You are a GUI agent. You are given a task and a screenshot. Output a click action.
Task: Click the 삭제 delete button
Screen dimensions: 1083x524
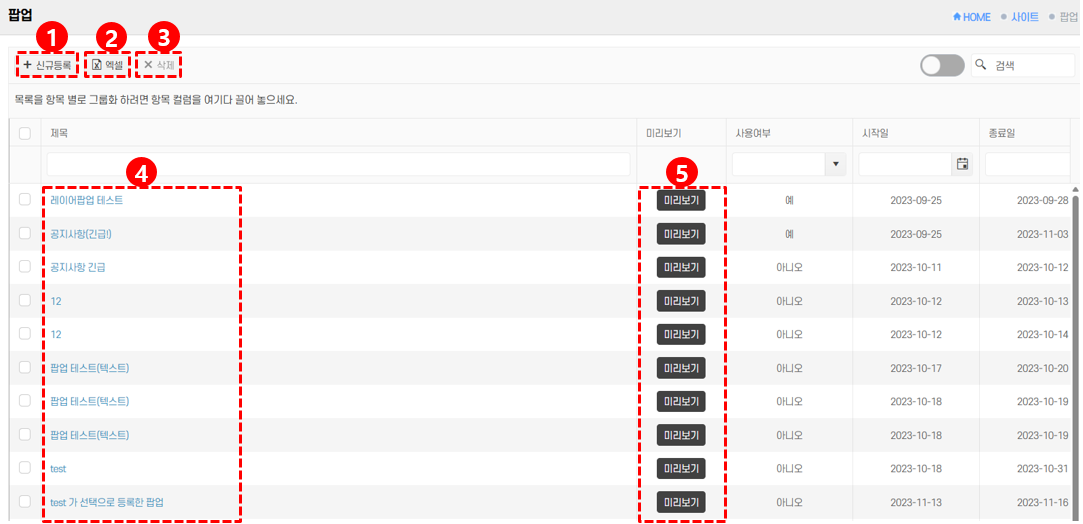point(158,65)
